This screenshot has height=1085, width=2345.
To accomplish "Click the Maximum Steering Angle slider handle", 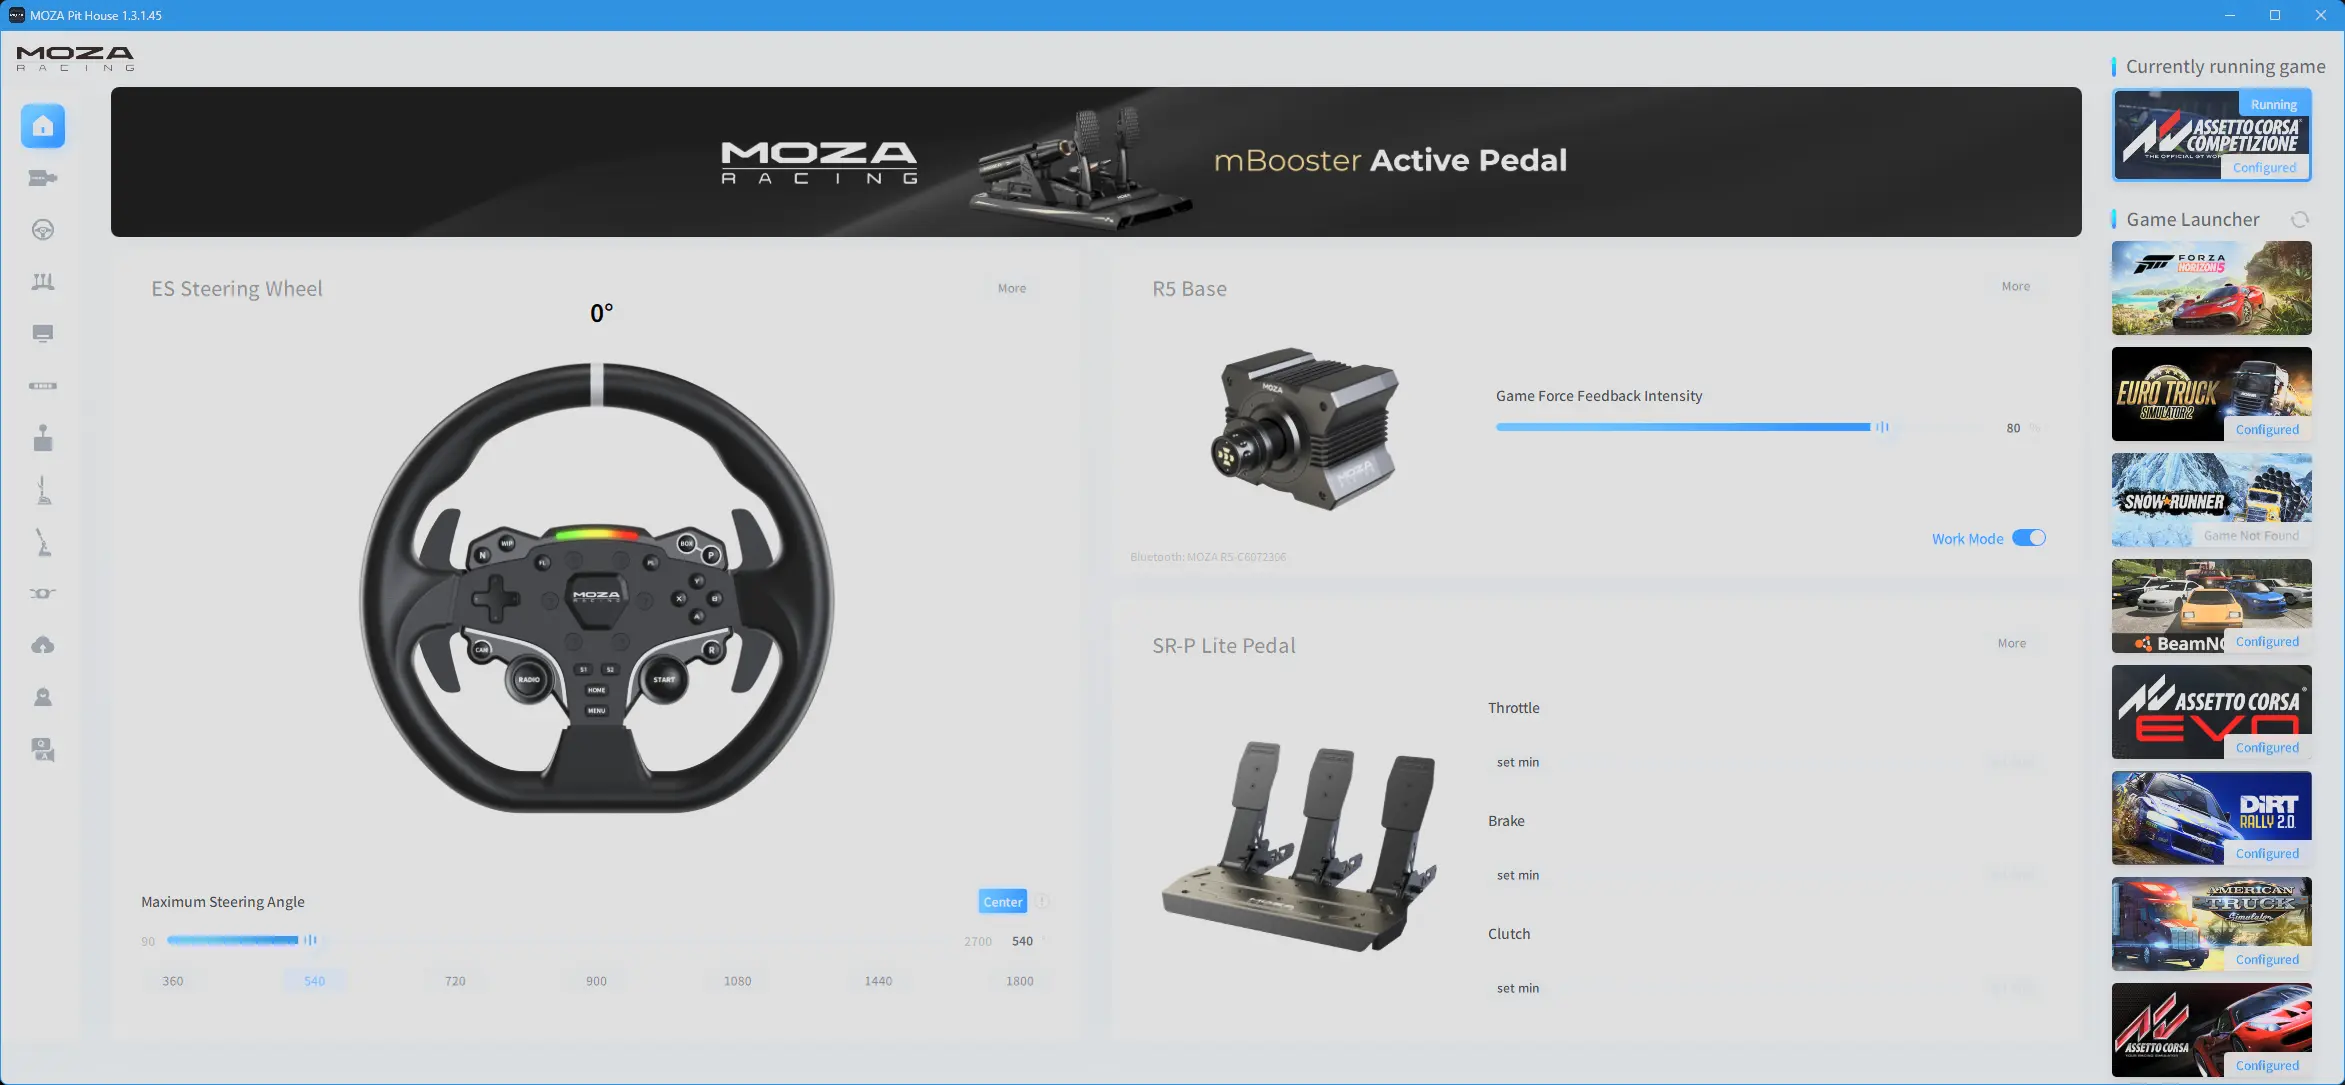I will tap(310, 940).
